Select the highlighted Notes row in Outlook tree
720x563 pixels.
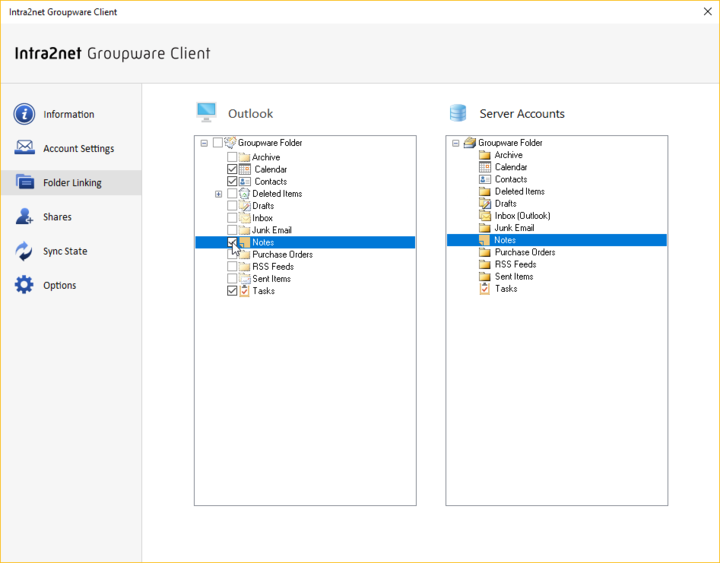click(x=305, y=242)
